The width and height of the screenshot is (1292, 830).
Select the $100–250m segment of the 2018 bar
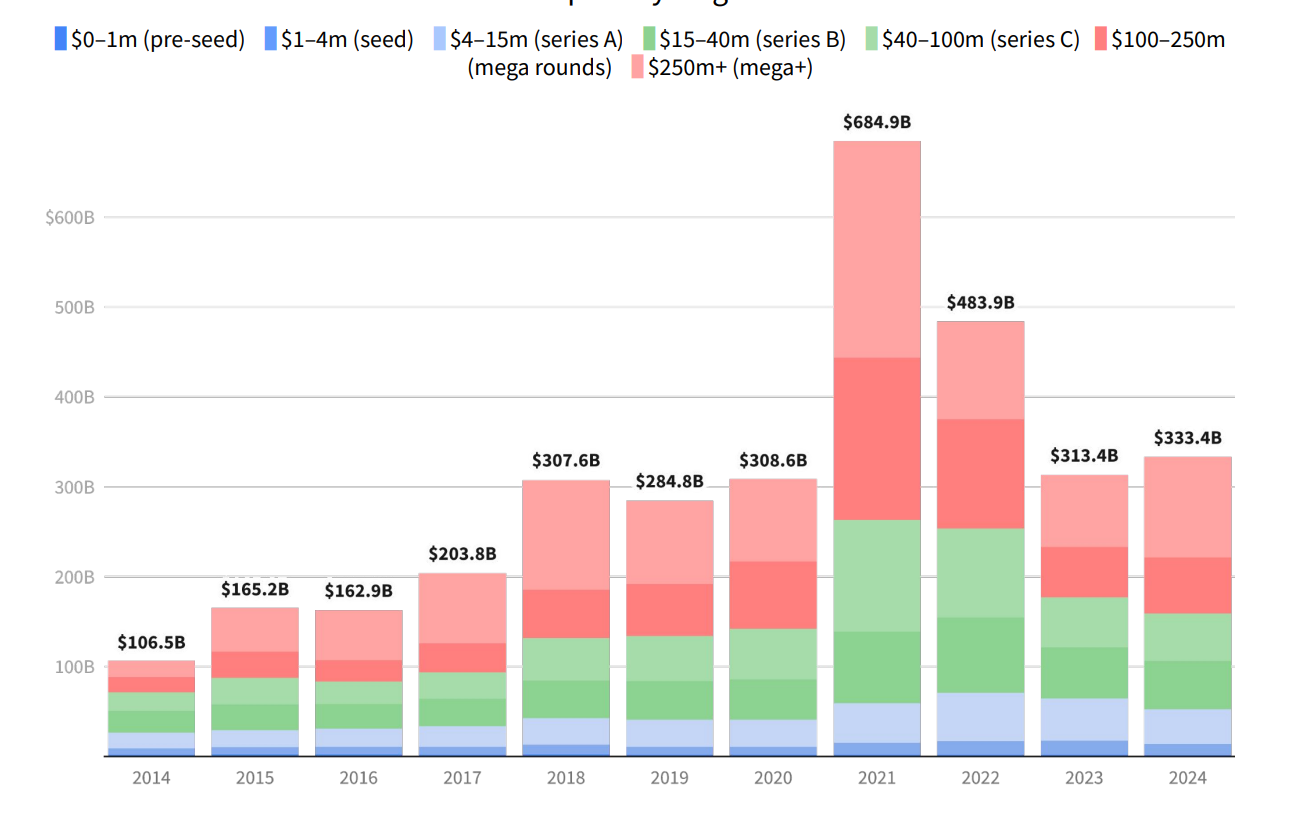pos(566,614)
